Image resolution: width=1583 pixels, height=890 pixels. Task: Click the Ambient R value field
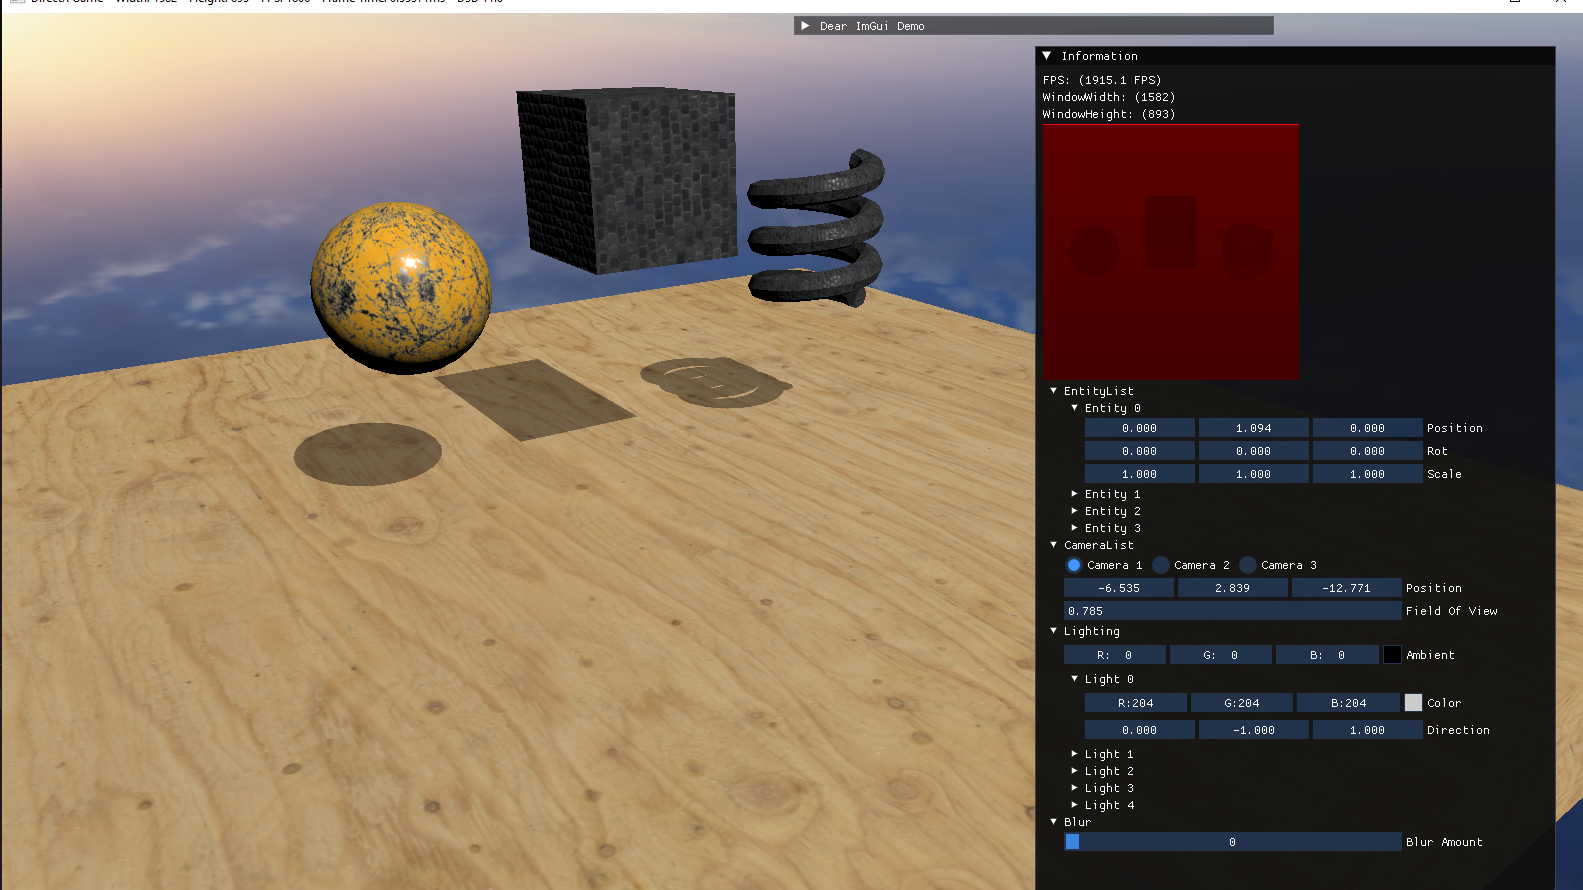tap(1115, 655)
